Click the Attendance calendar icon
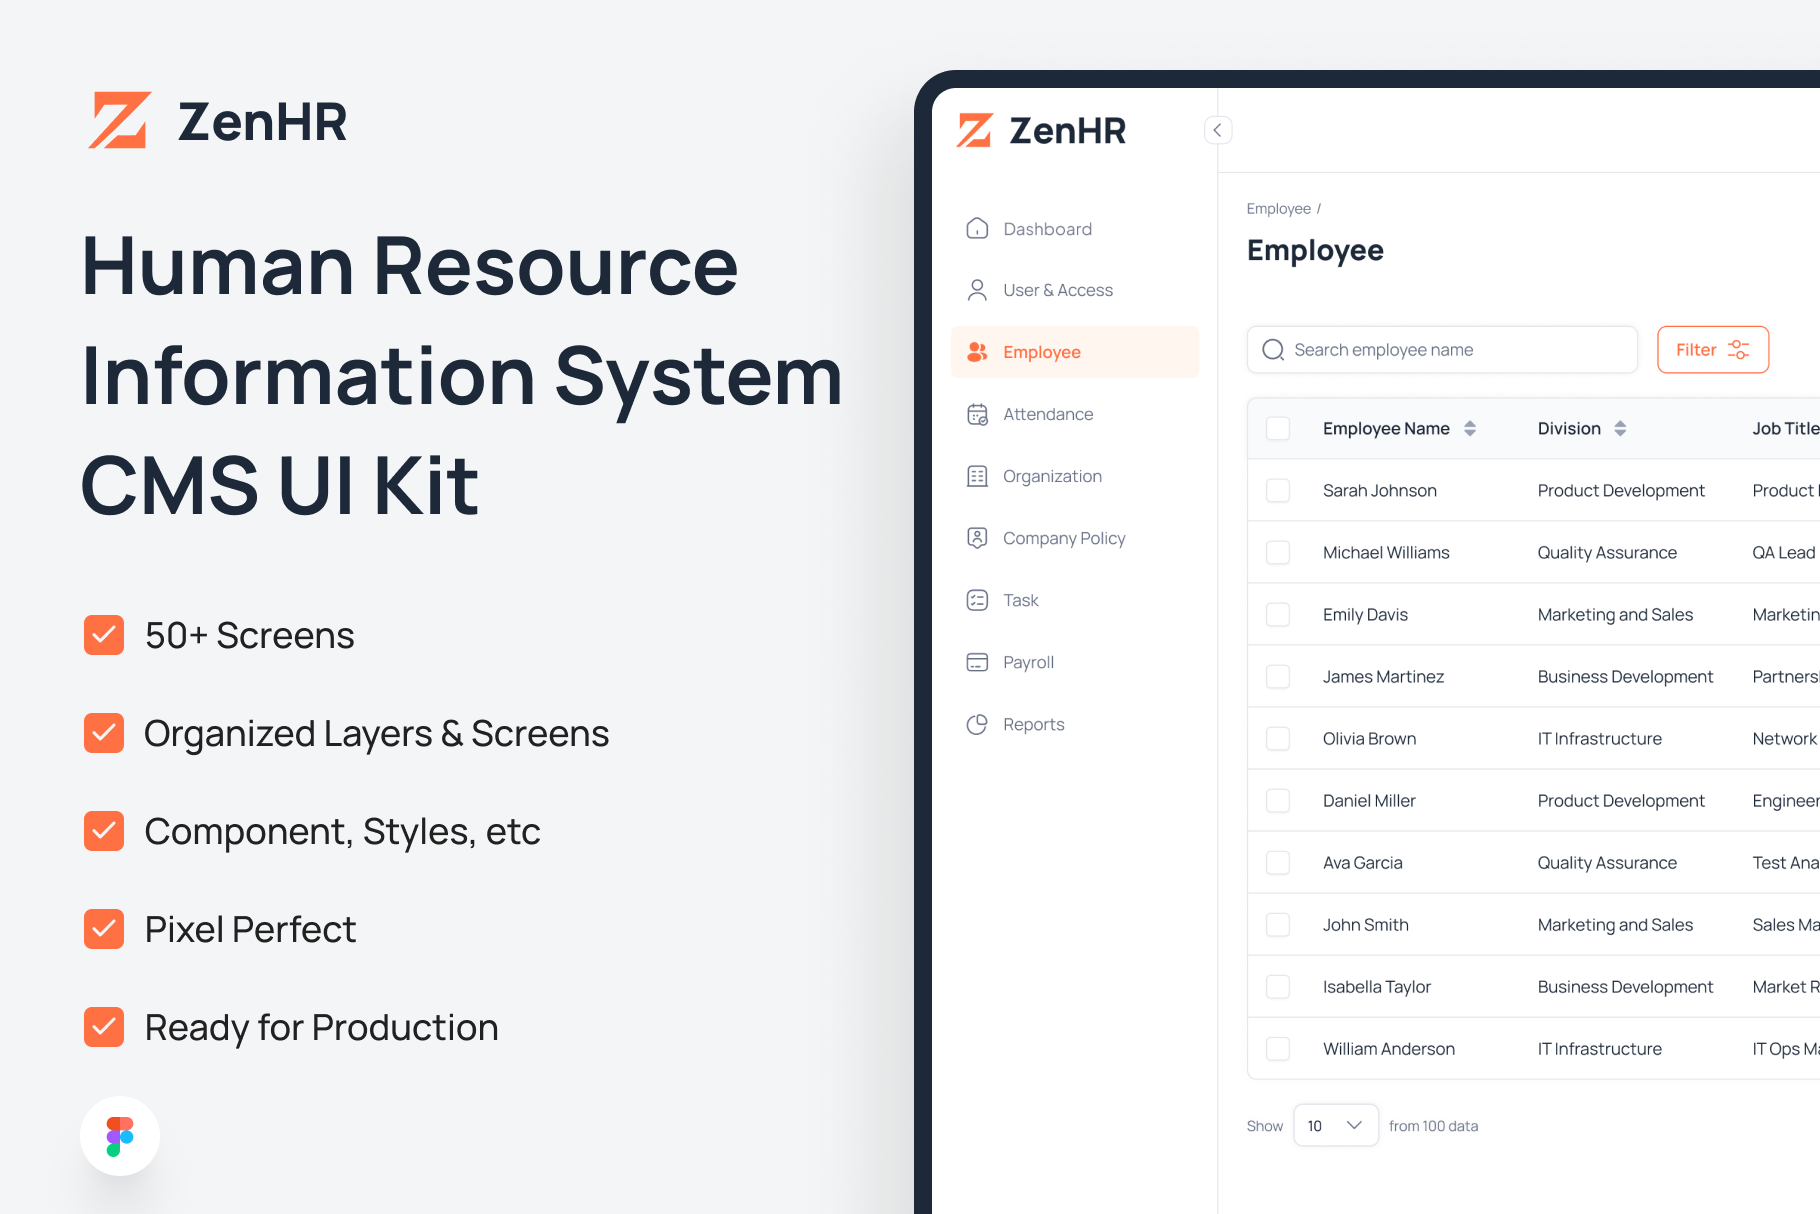 click(977, 414)
